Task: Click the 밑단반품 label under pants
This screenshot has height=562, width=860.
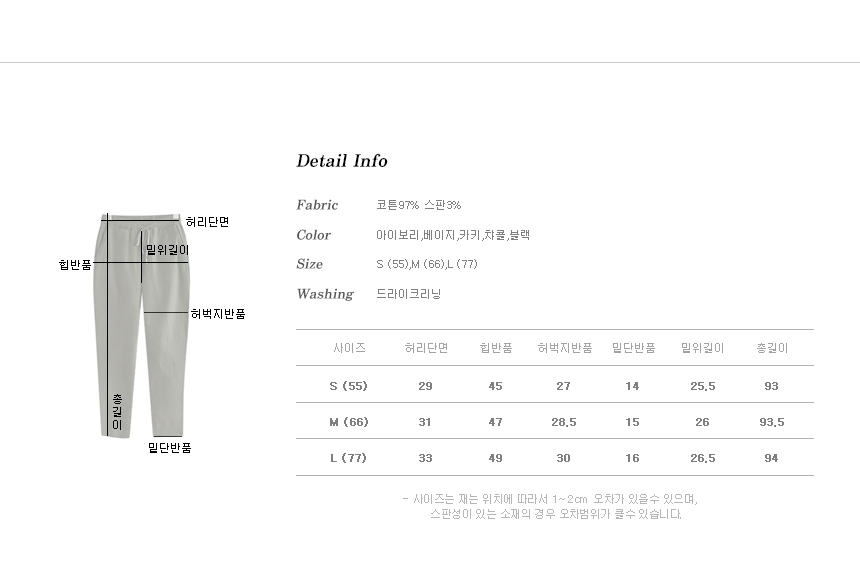Action: point(169,448)
